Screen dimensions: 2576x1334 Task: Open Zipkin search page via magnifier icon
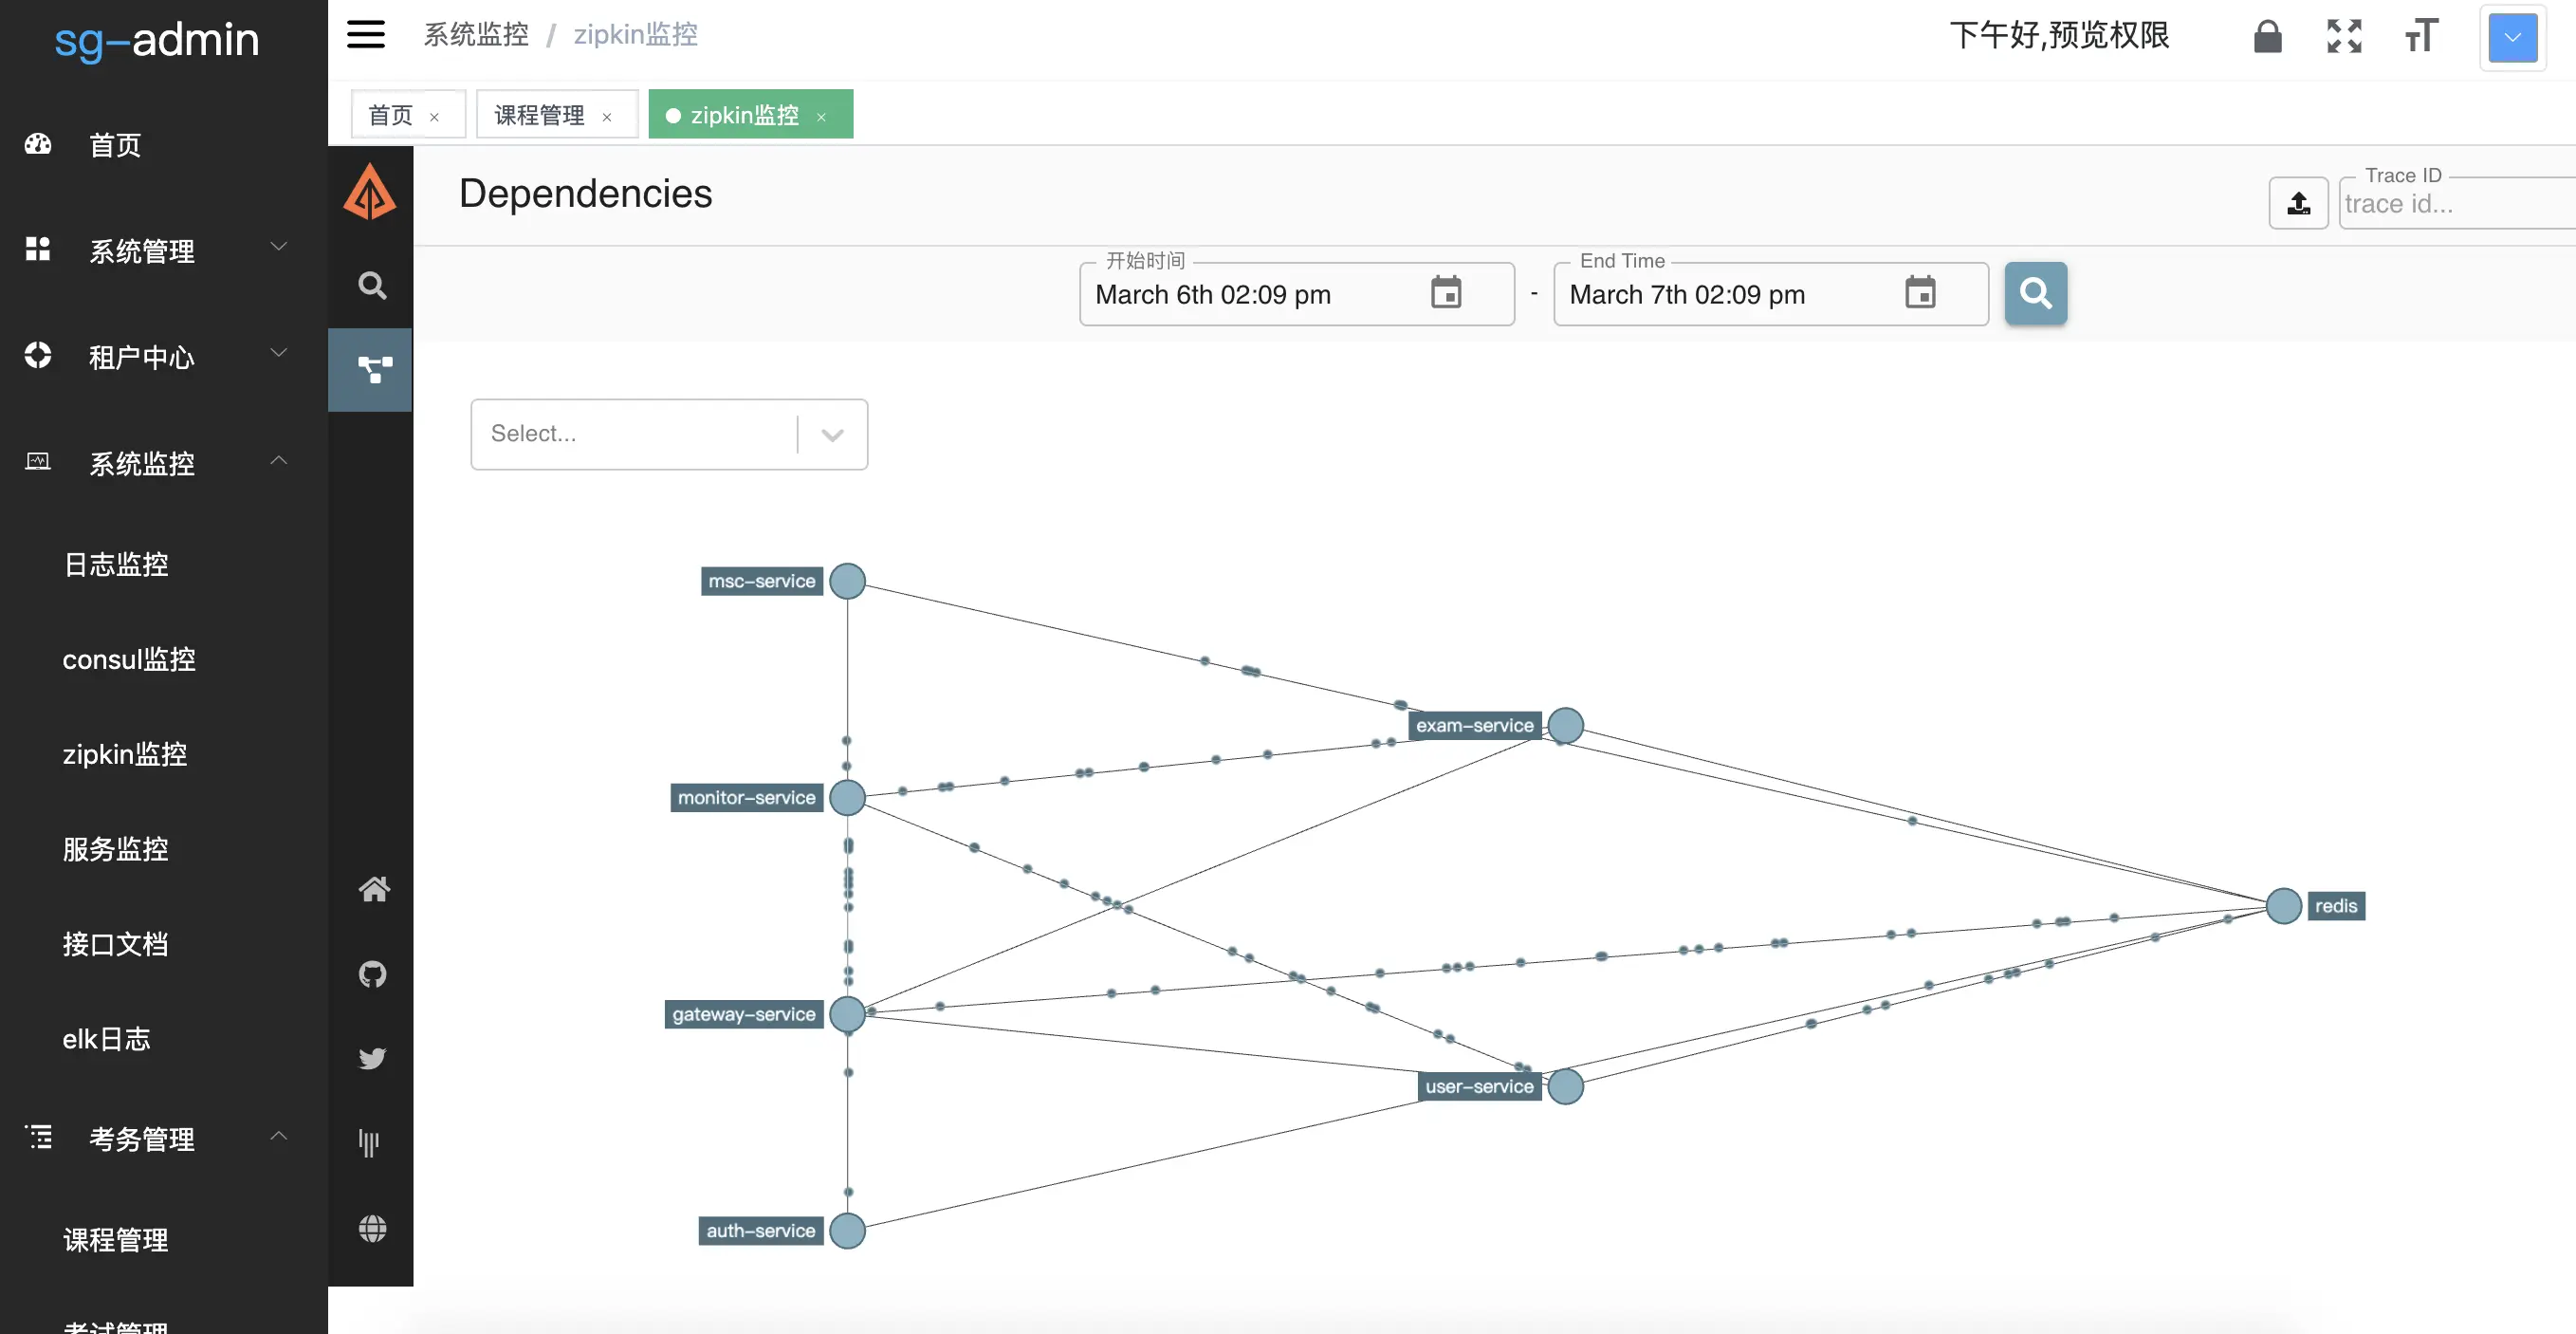(x=372, y=286)
